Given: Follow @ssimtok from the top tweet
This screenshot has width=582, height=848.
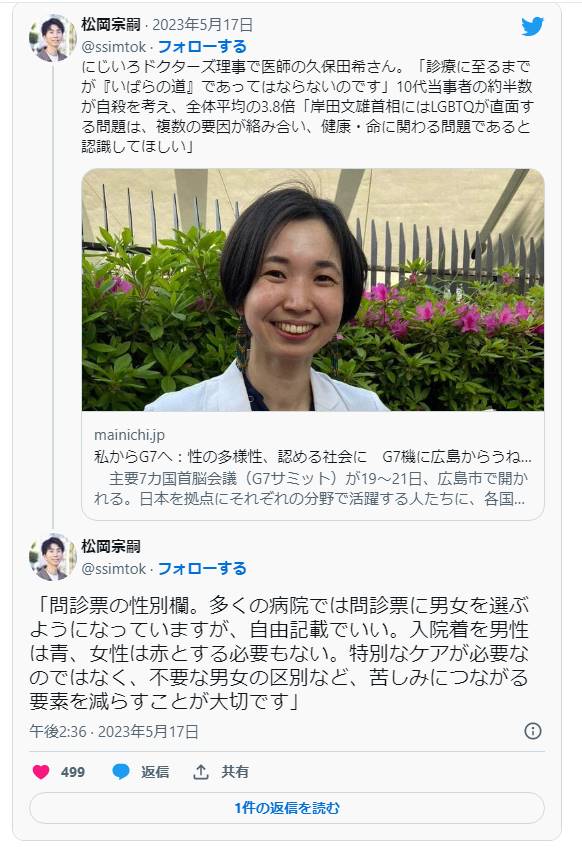Looking at the screenshot, I should 202,47.
